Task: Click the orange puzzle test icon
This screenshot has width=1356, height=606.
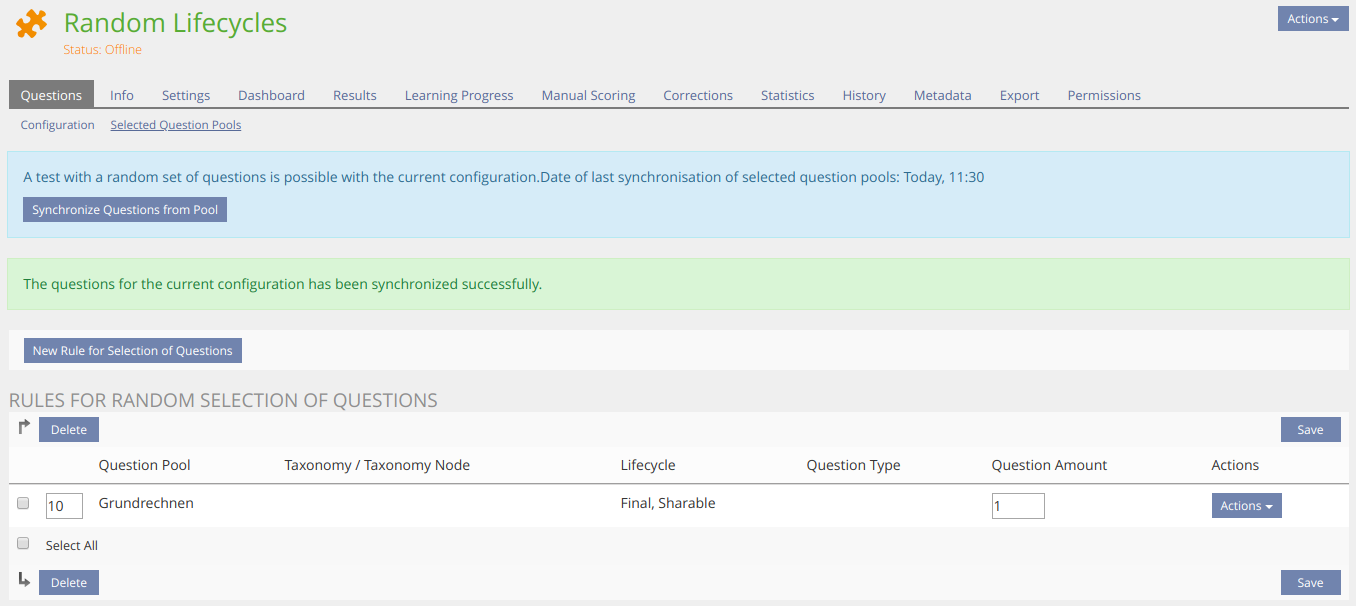Action: coord(32,24)
